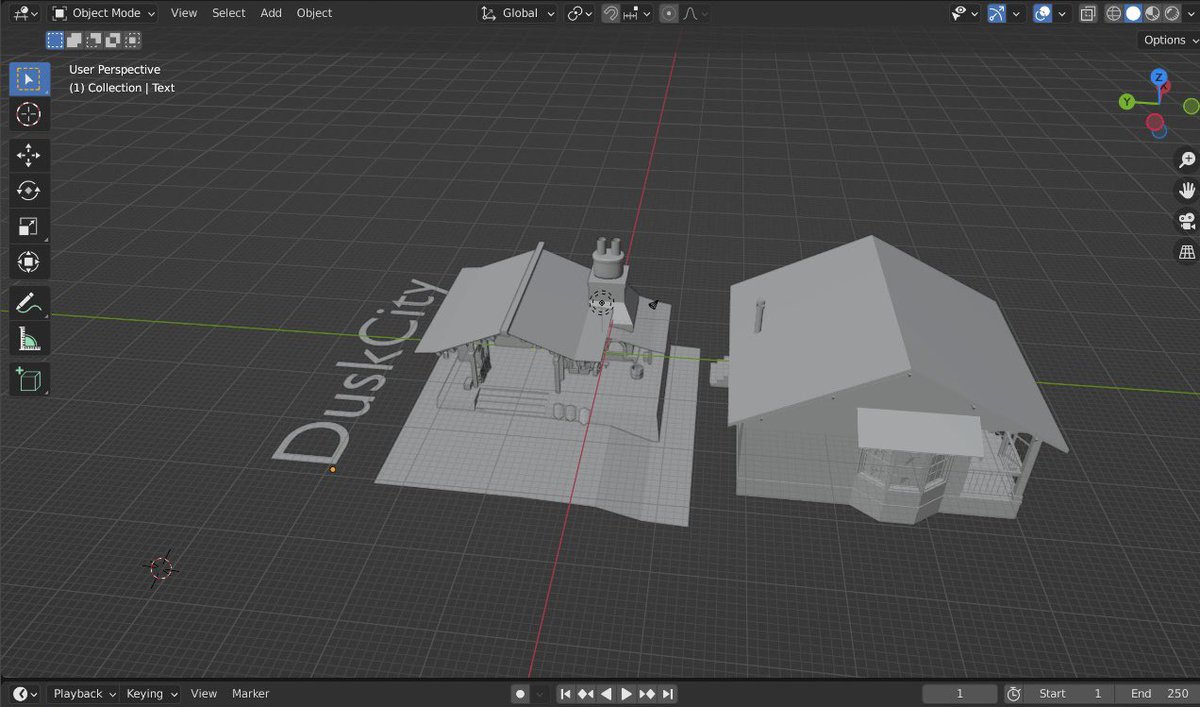Select the Annotate tool
This screenshot has height=707, width=1200.
(x=29, y=302)
